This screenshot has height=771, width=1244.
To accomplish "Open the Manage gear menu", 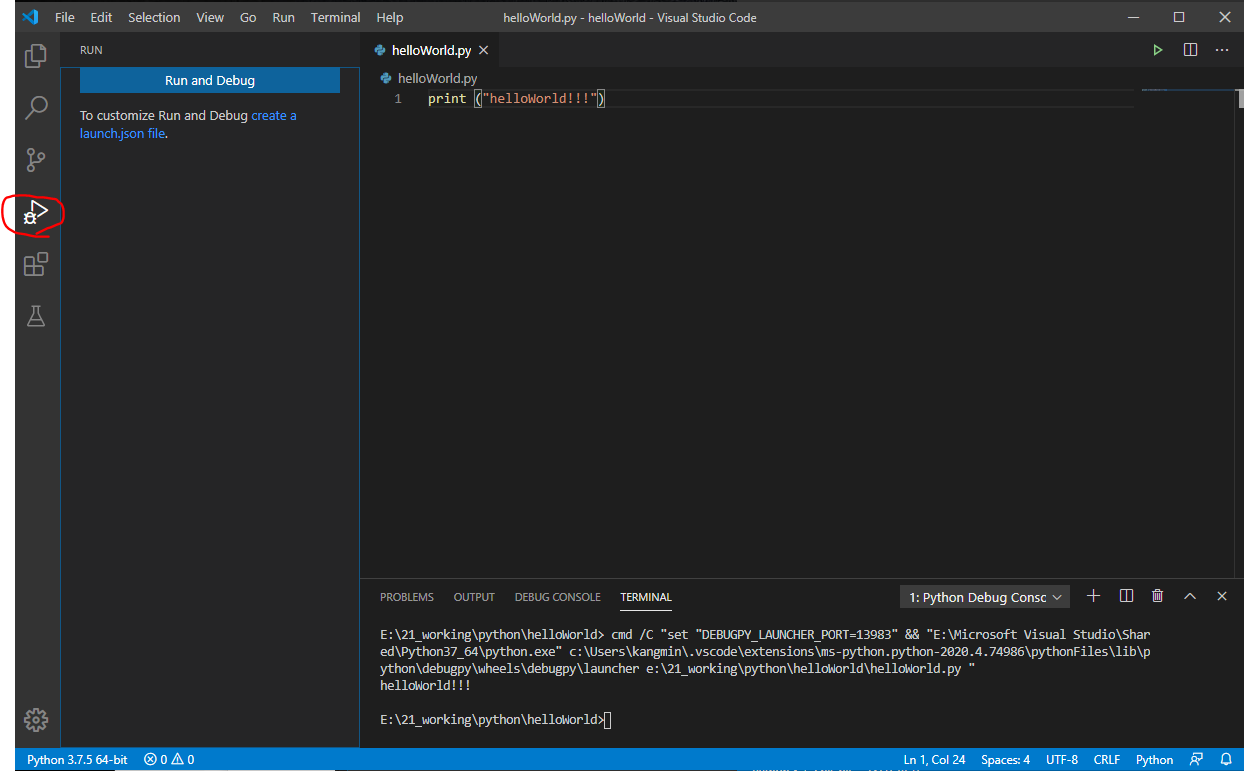I will click(36, 719).
